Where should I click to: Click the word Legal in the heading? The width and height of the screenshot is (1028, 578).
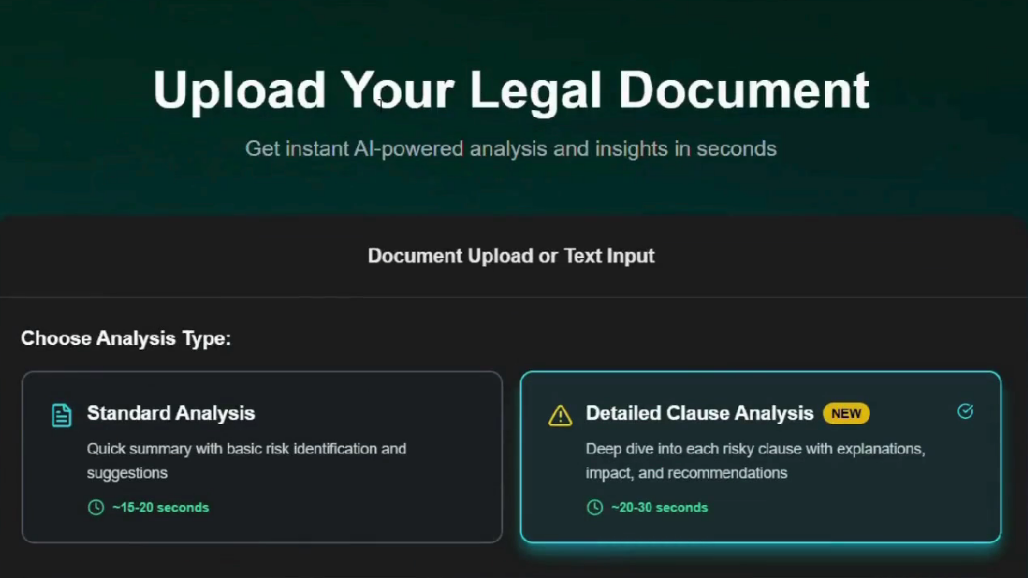(x=536, y=90)
